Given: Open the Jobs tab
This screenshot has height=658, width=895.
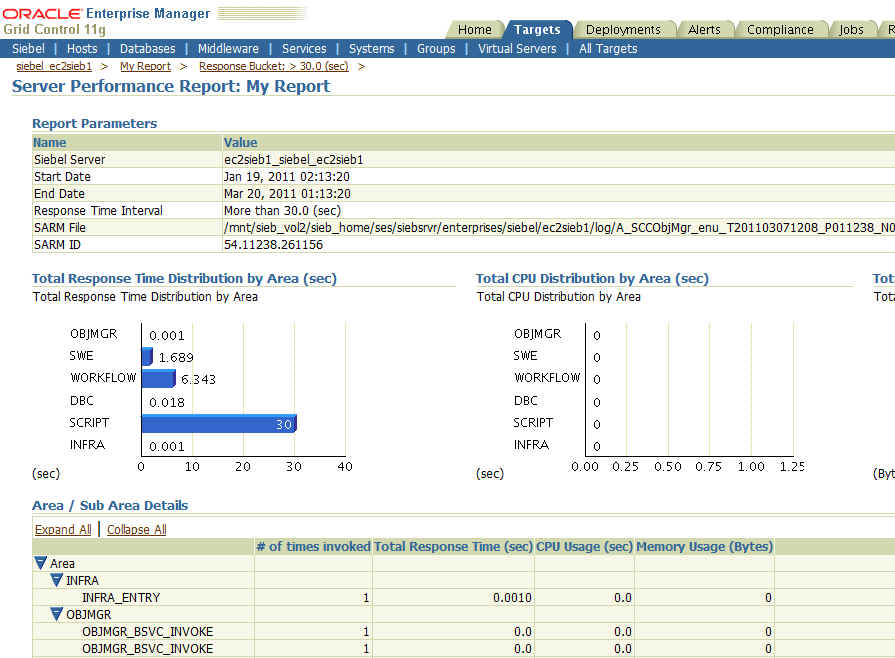Looking at the screenshot, I should 850,30.
